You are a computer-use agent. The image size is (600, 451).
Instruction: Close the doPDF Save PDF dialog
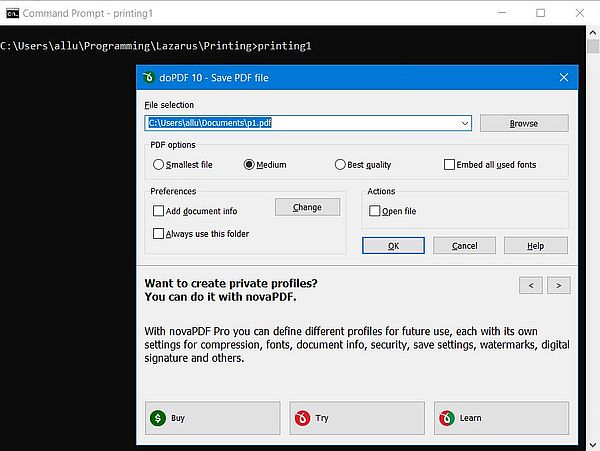click(x=564, y=77)
